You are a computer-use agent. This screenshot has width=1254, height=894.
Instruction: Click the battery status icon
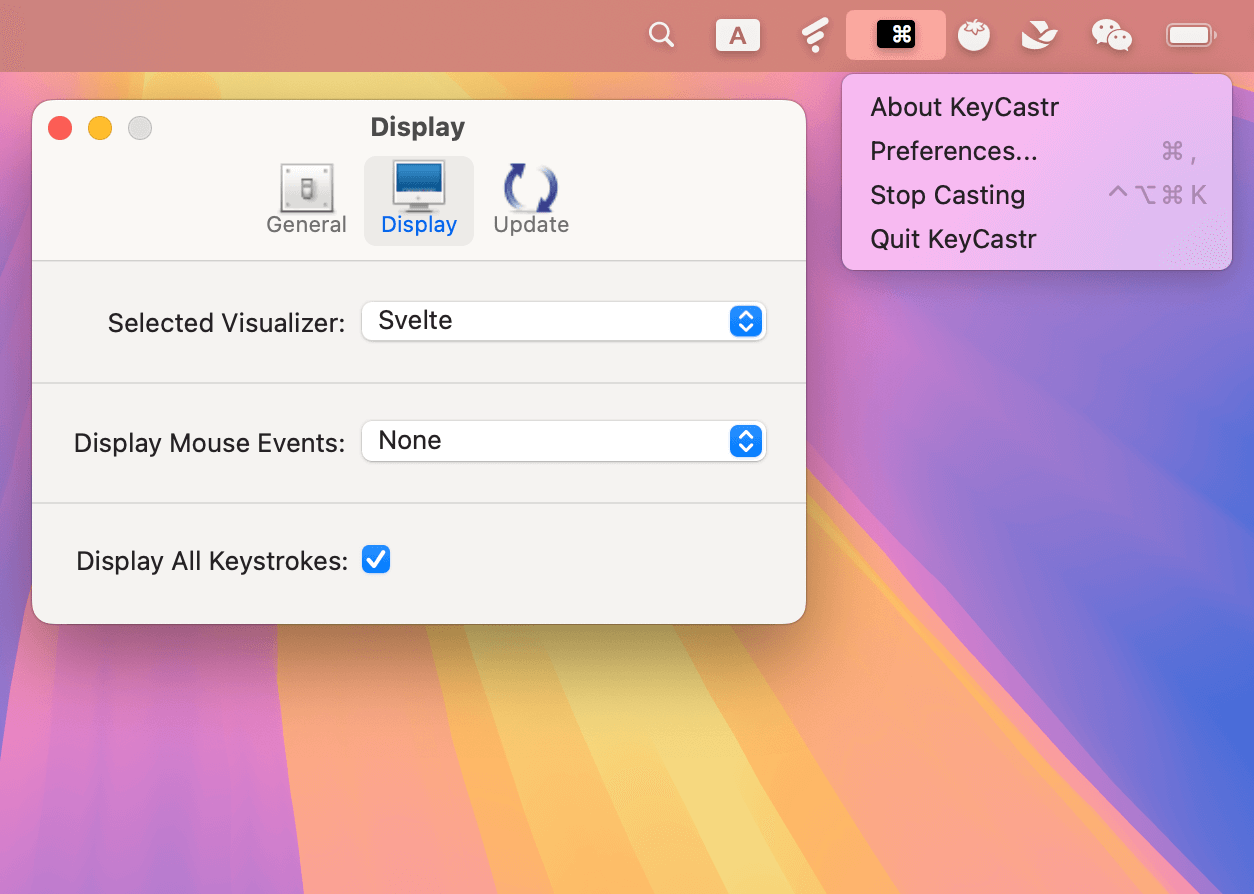1190,36
